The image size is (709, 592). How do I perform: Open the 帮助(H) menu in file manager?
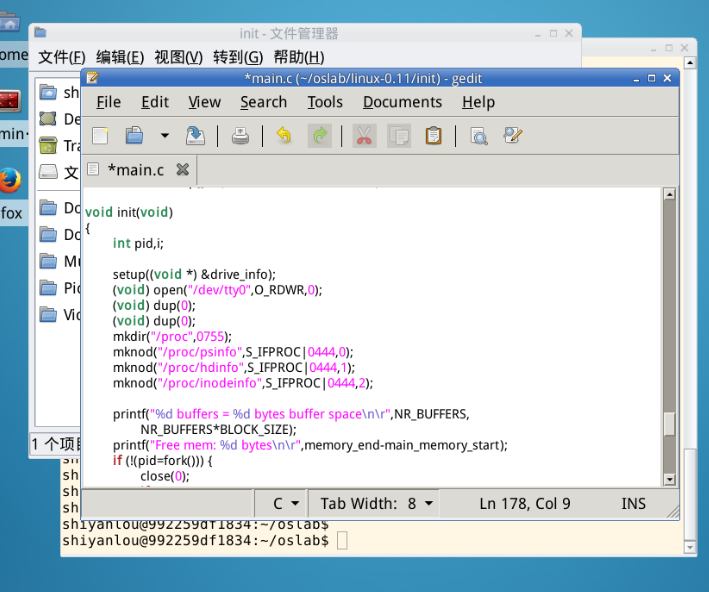[x=298, y=57]
